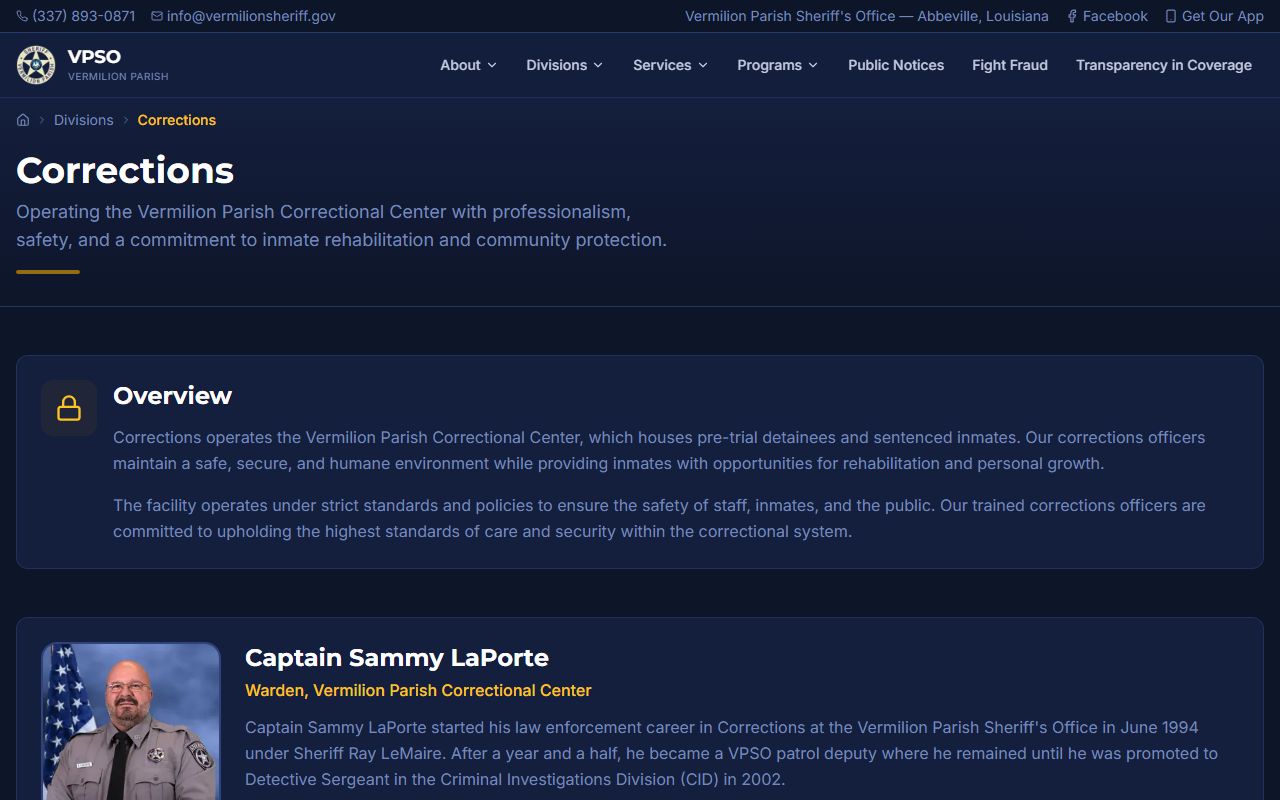Click the phone icon in the top bar
Viewport: 1280px width, 800px height.
click(22, 16)
